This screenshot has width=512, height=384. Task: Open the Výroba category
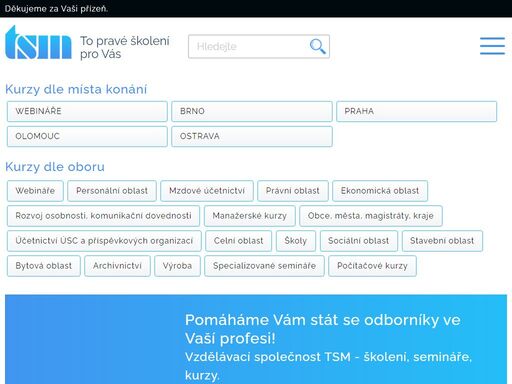click(177, 266)
